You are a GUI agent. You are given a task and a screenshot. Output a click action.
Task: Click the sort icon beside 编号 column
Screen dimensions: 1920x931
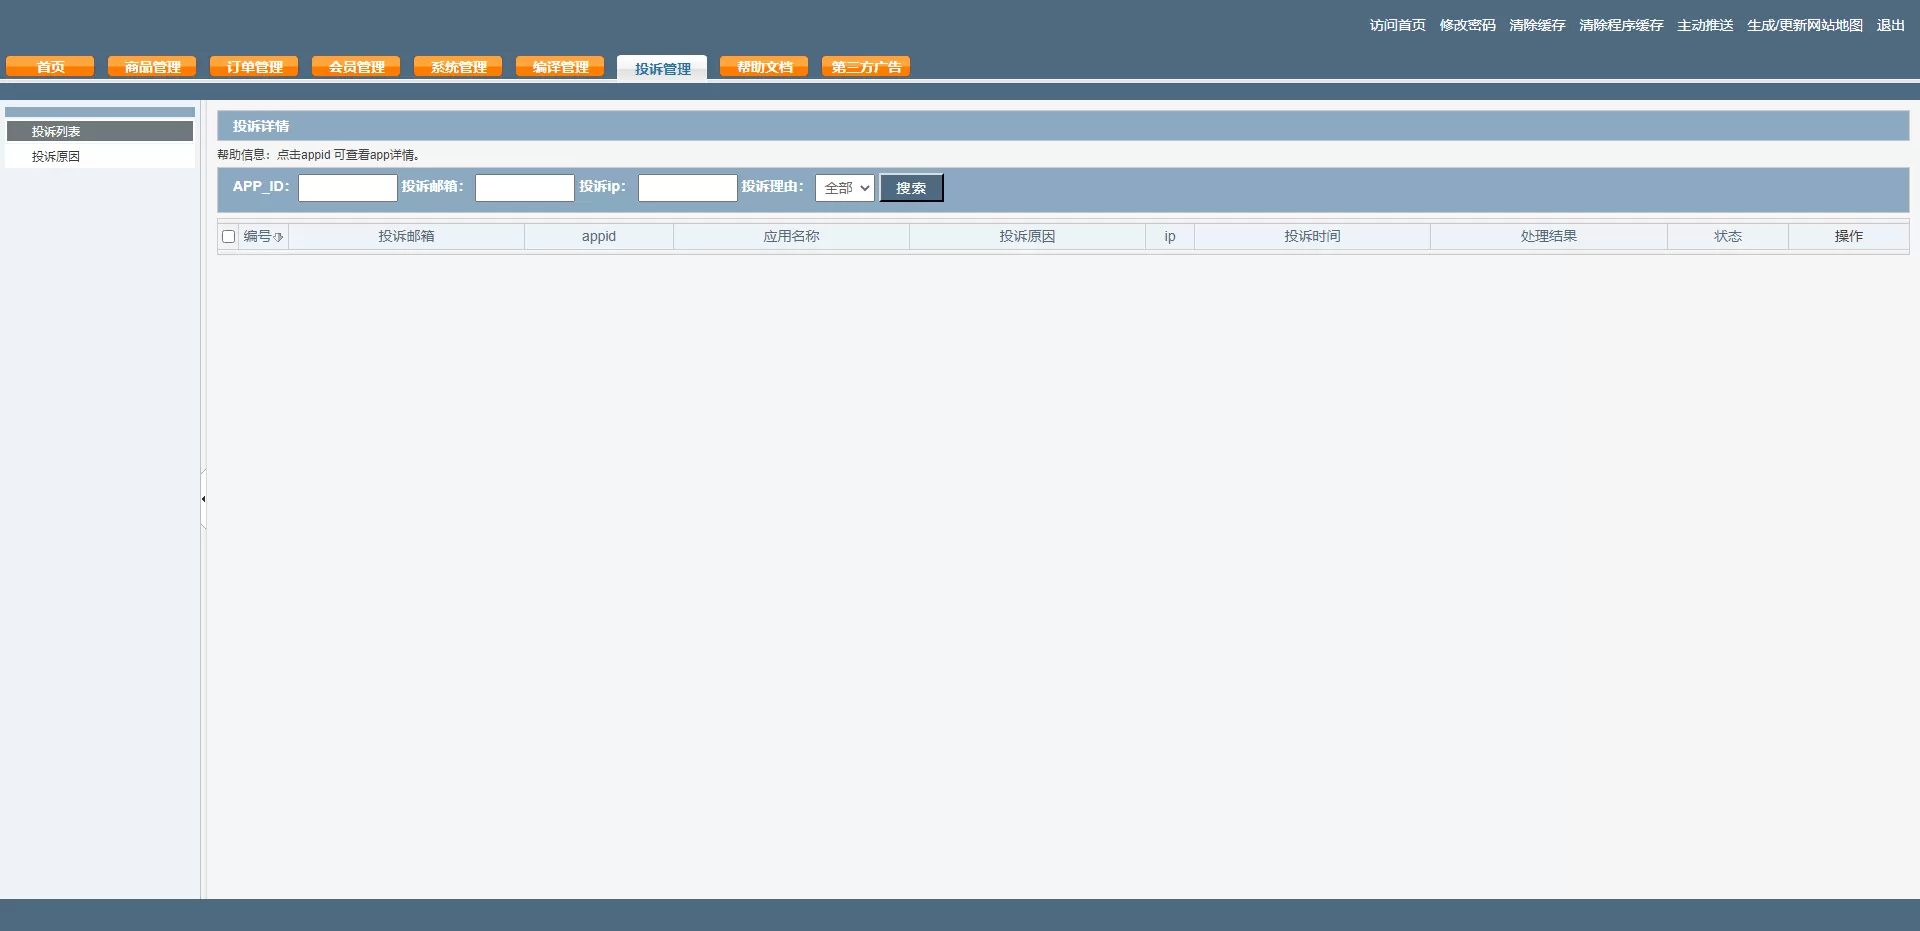278,237
